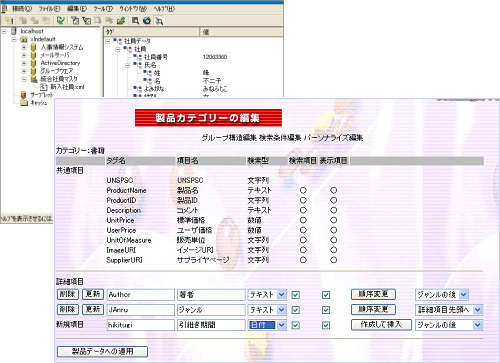This screenshot has height=363, width=500.
Task: Click the database icon beside 人事情報システム
Action: pos(33,47)
